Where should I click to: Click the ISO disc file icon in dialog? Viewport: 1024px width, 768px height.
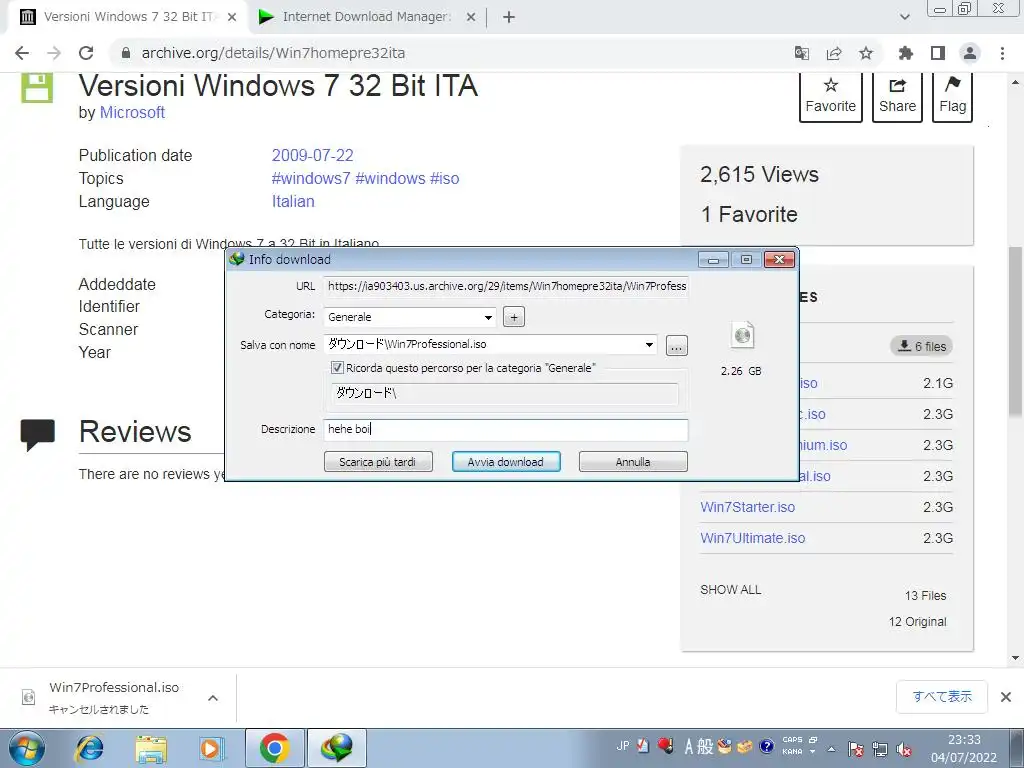(x=742, y=336)
